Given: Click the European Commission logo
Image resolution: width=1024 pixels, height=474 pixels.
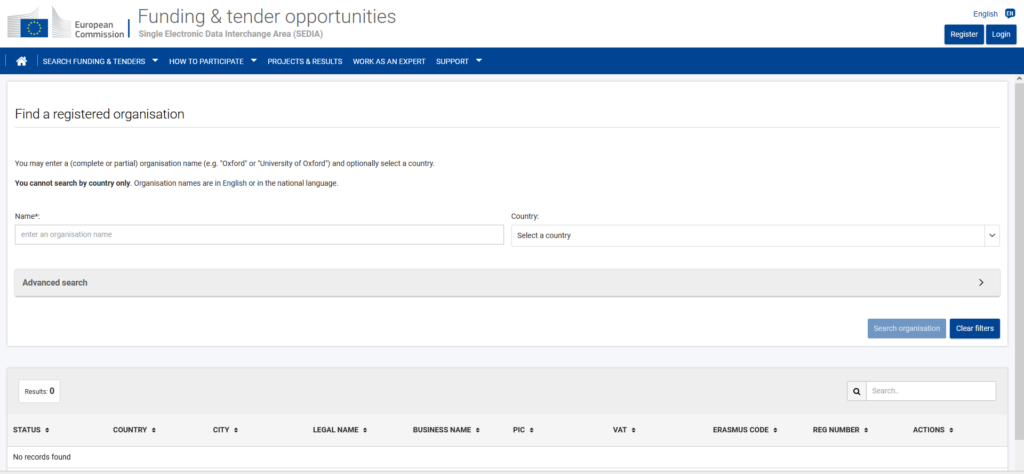Looking at the screenshot, I should coord(65,24).
